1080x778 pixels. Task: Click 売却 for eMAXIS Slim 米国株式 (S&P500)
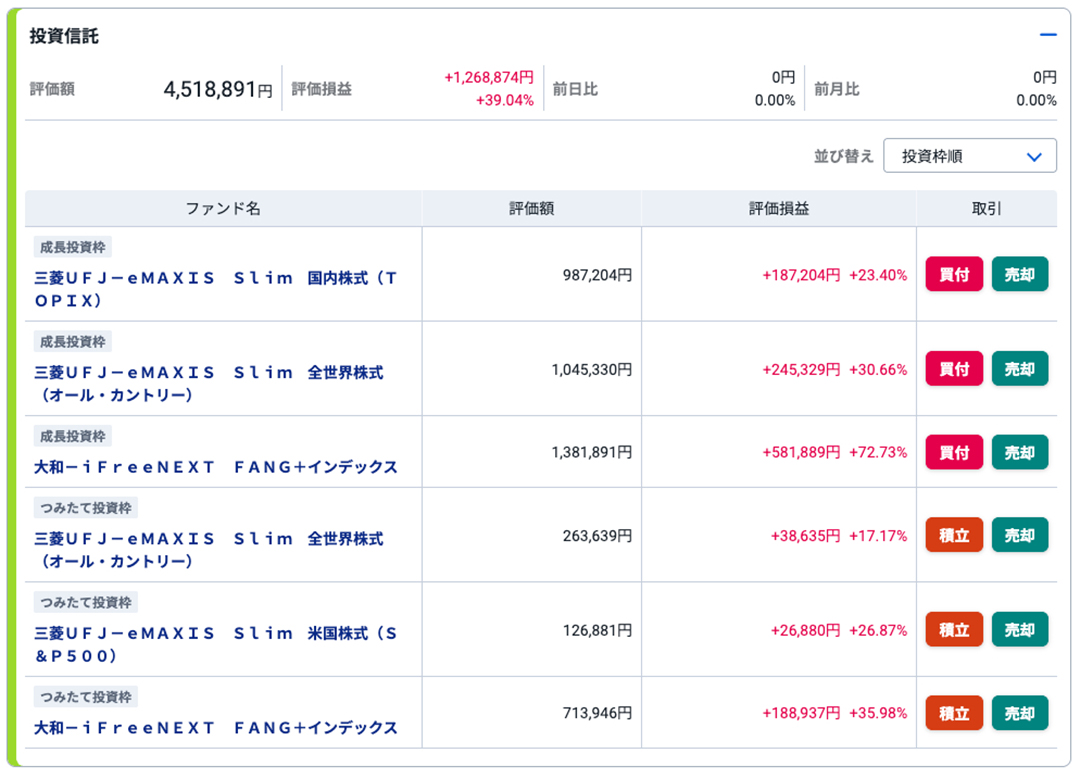click(1019, 629)
